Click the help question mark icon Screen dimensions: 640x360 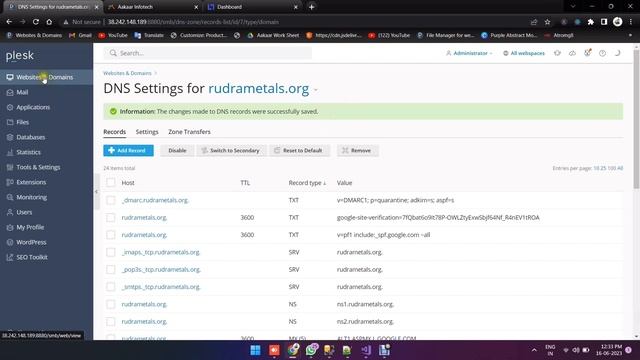point(602,53)
